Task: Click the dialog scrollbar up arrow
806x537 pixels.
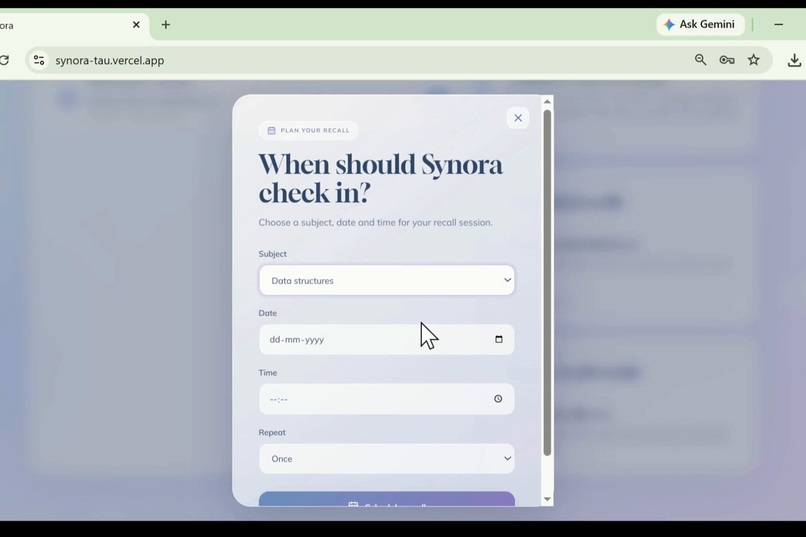Action: coord(547,102)
